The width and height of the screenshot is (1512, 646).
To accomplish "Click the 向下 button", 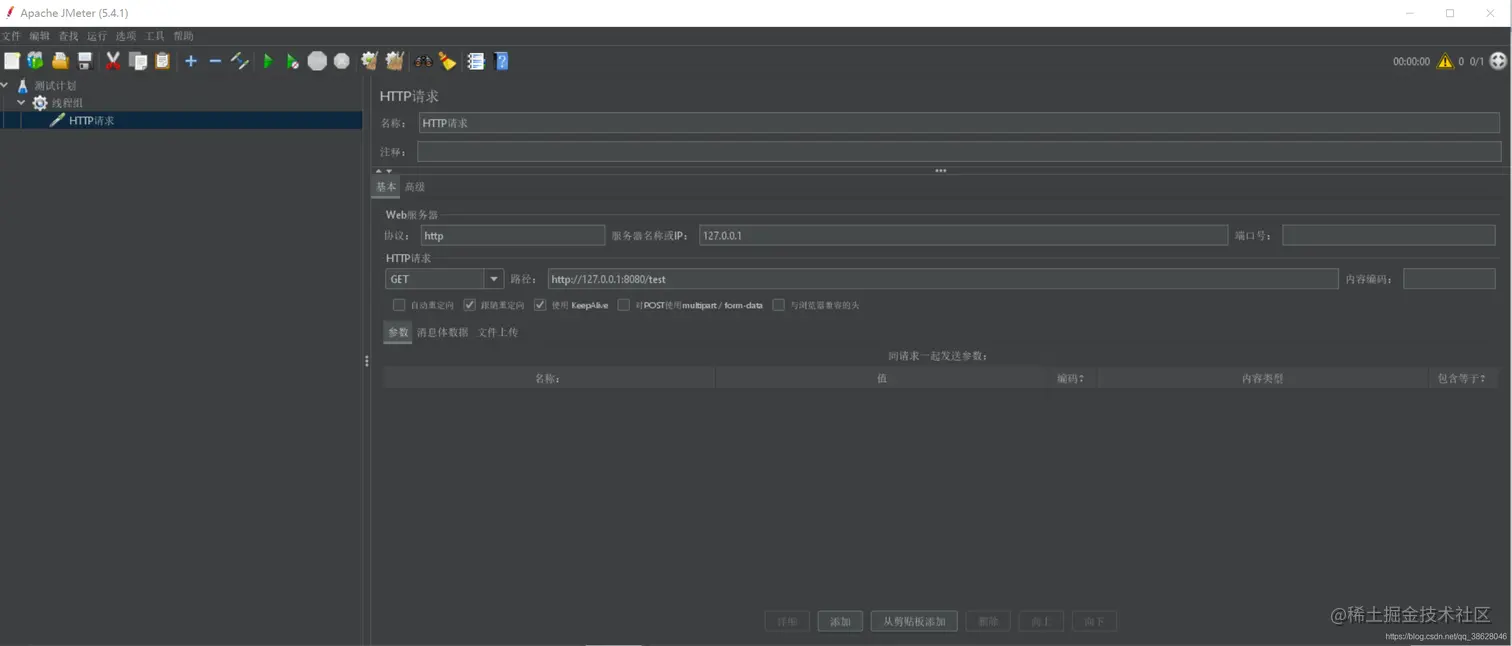I will pyautogui.click(x=1094, y=621).
